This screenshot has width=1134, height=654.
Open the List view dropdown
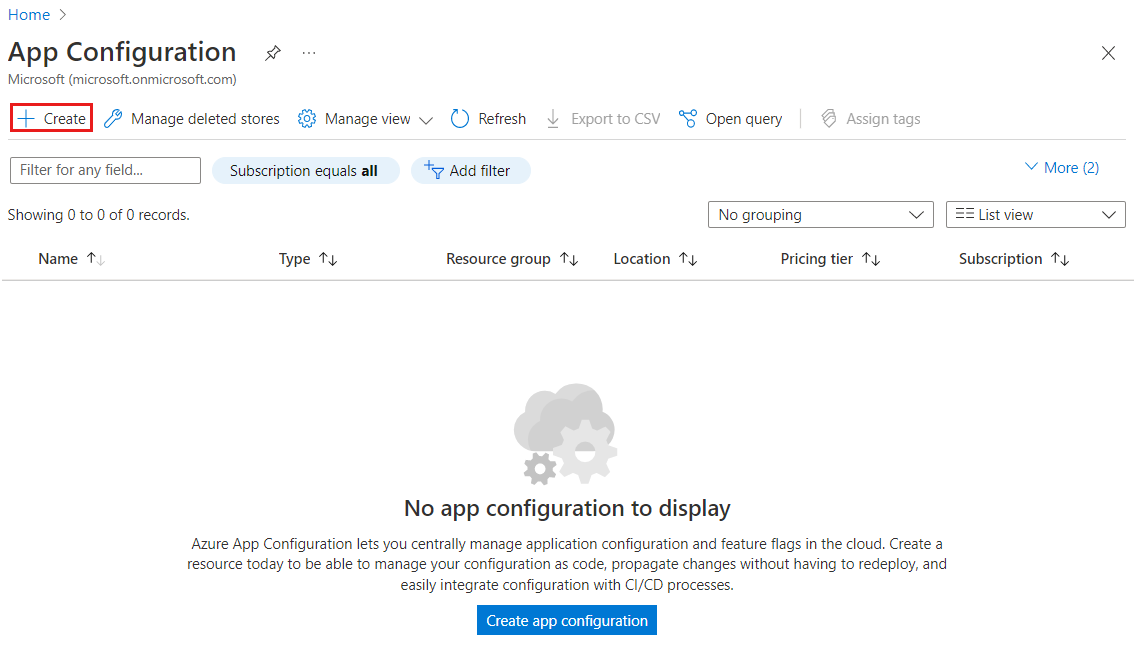pos(1035,214)
